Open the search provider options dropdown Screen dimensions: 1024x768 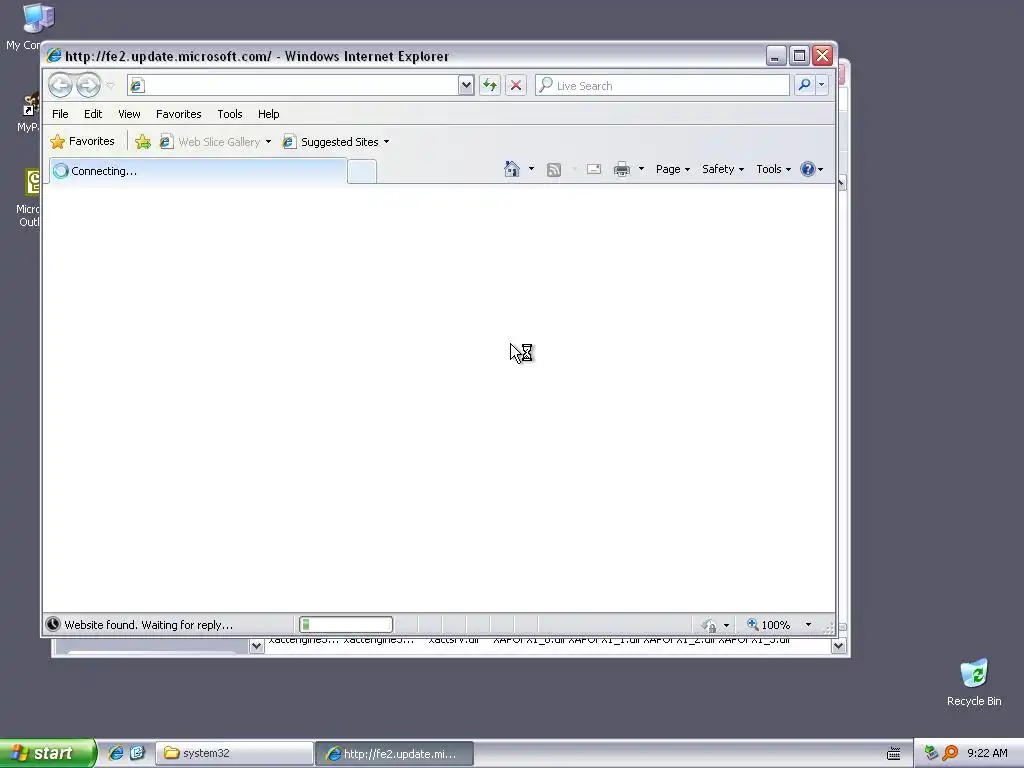point(822,85)
